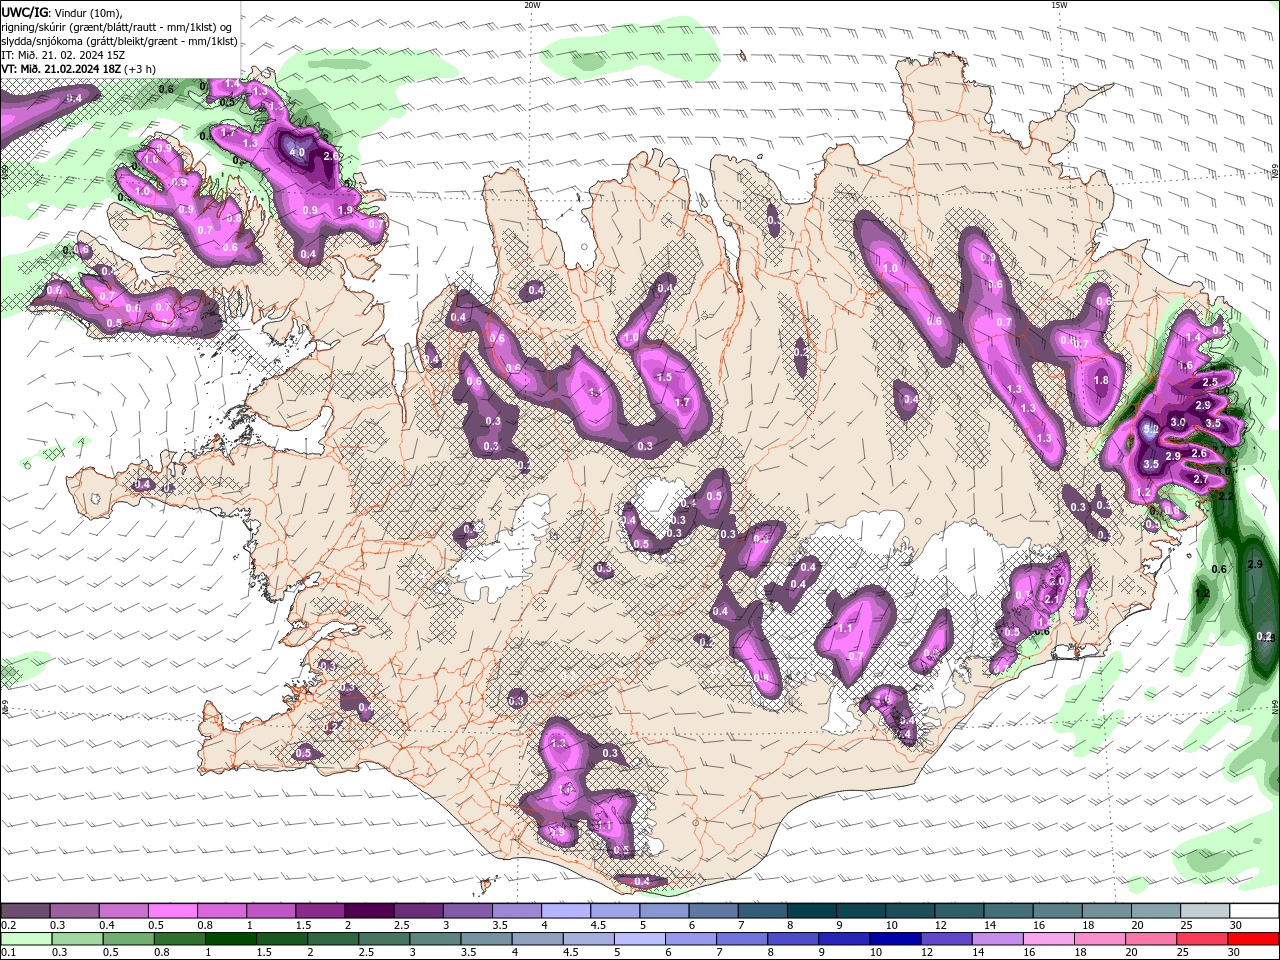Click the "IT: Mið. 21. 02. 2024 15Z" line
This screenshot has width=1280, height=960.
[61, 55]
